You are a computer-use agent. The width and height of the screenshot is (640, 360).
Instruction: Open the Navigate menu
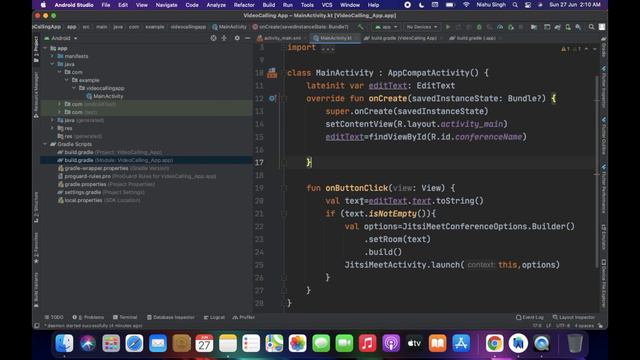click(167, 5)
